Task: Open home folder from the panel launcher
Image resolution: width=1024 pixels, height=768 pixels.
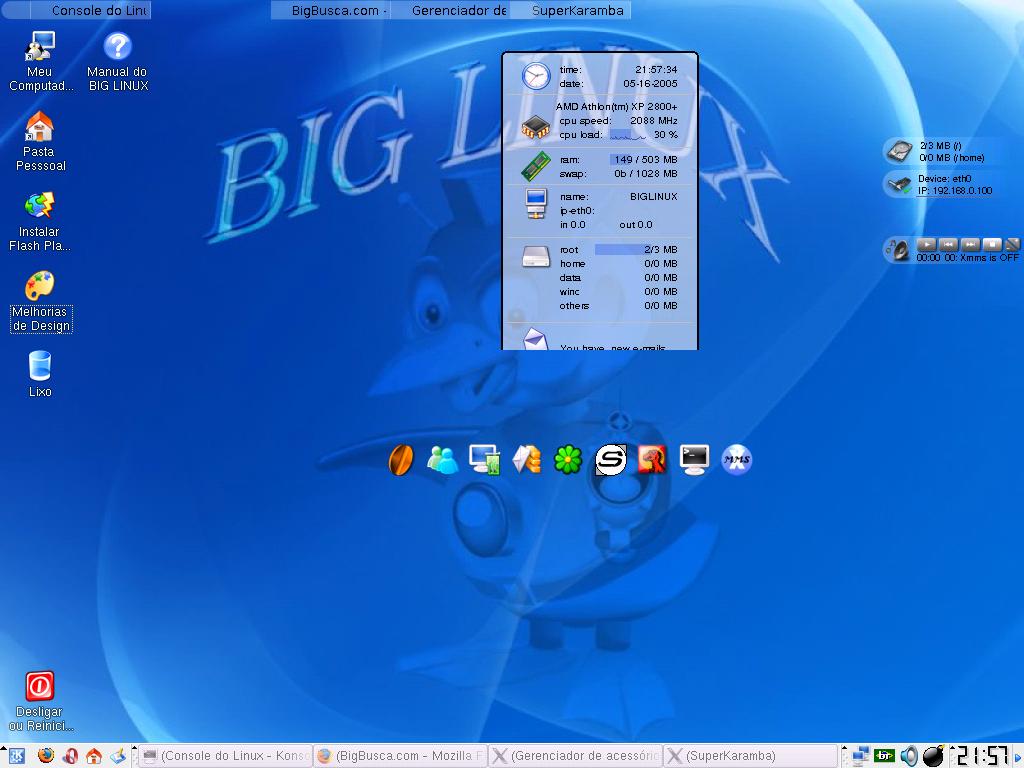Action: click(94, 756)
